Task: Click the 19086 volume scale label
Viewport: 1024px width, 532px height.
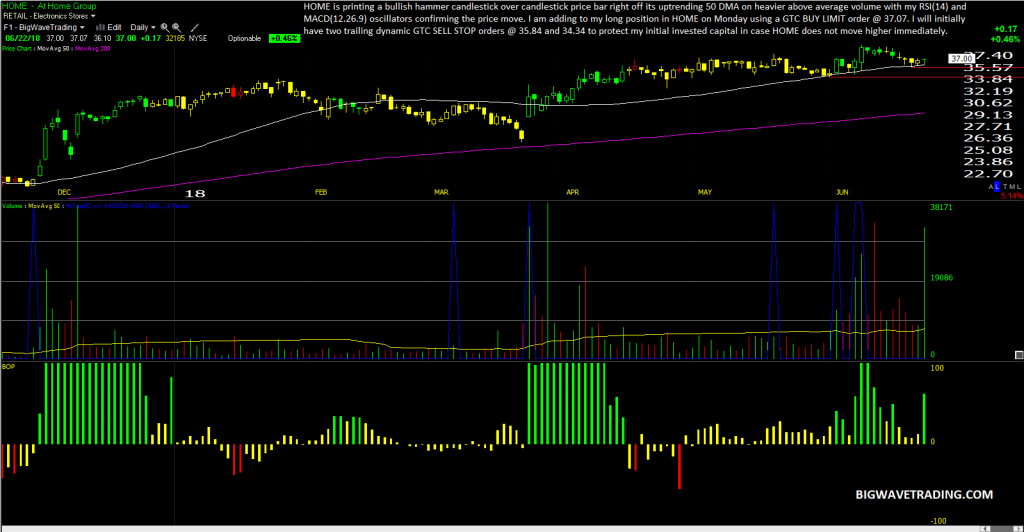Action: (x=941, y=278)
